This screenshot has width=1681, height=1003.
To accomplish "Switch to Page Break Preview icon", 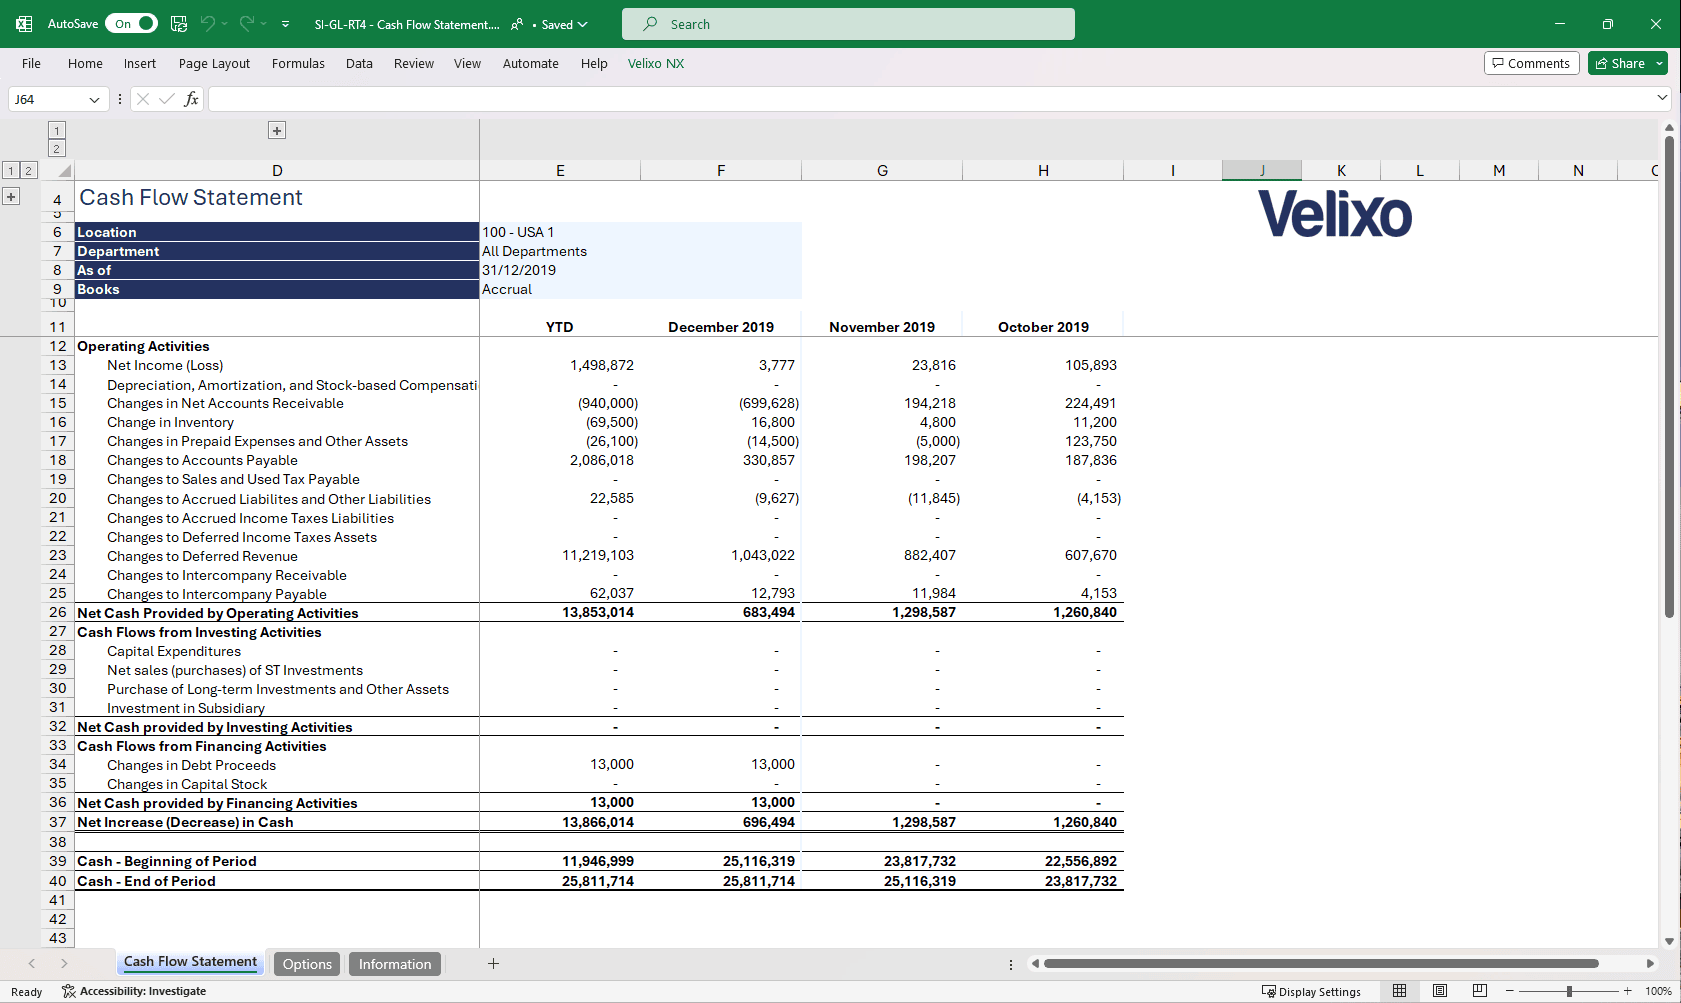I will click(1480, 991).
